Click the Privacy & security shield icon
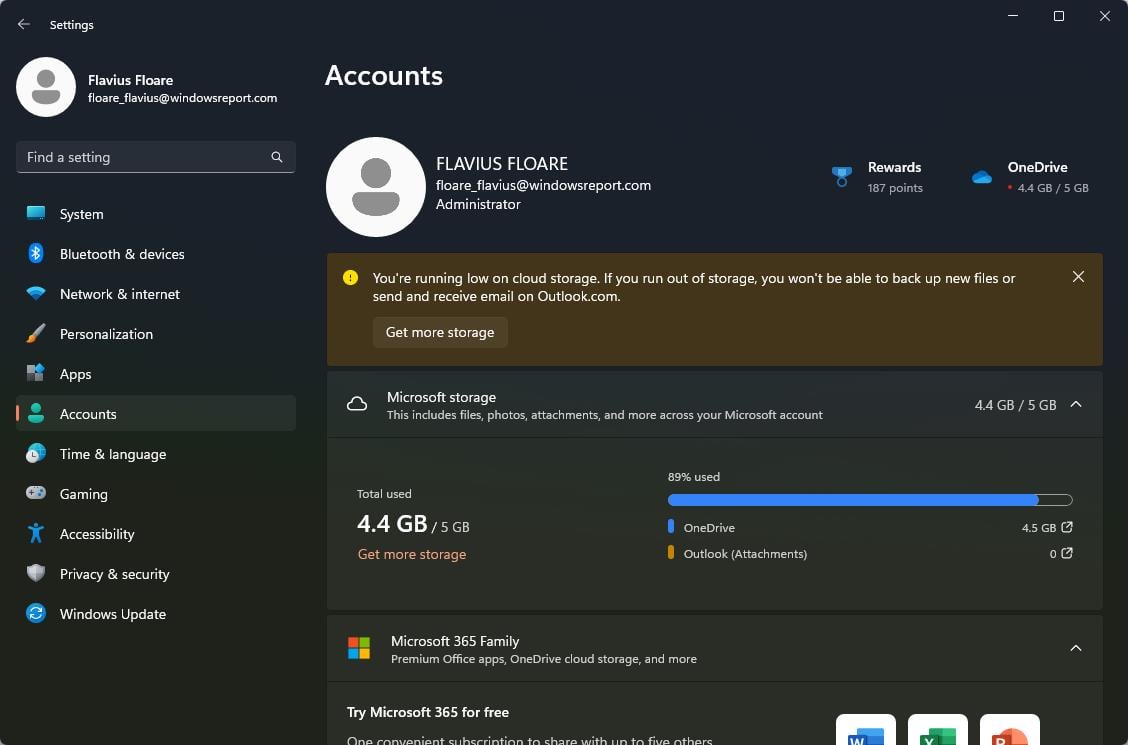The image size is (1128, 745). click(36, 573)
